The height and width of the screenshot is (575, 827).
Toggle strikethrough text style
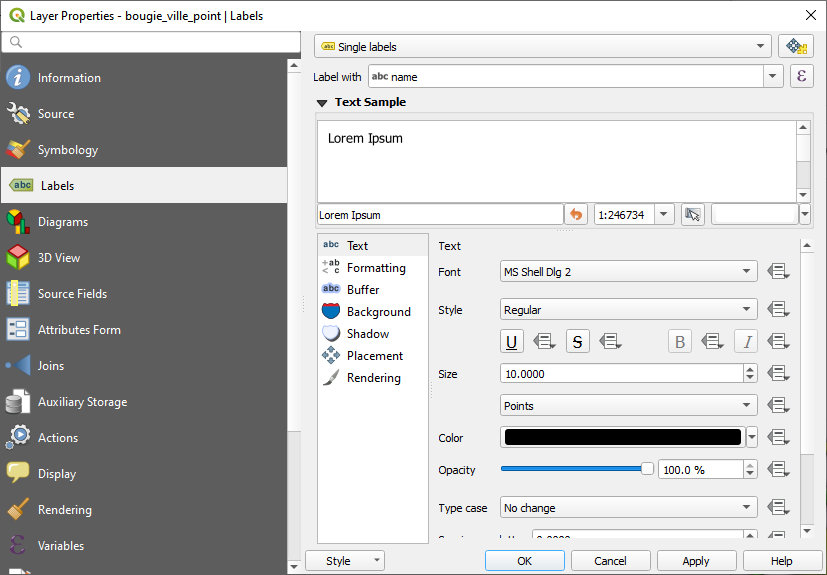577,342
